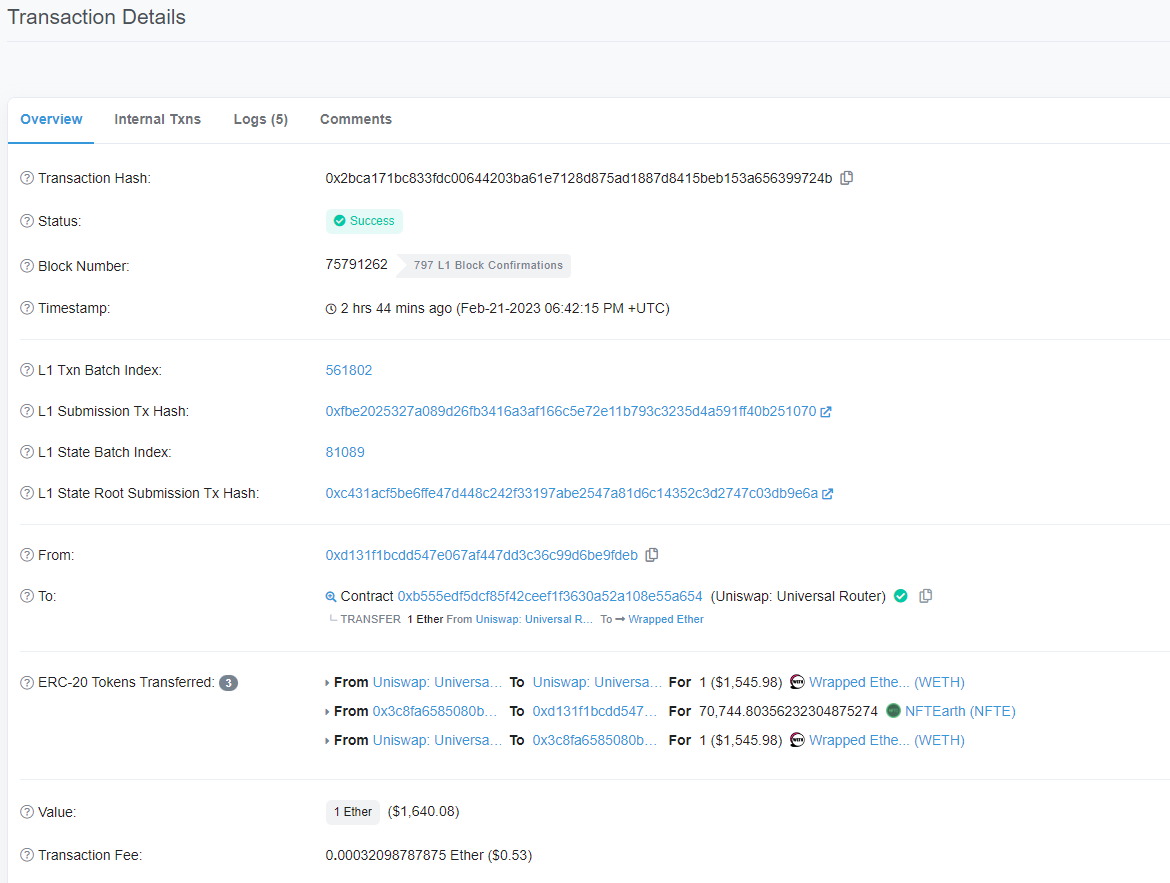Click the help icon next to To
Viewport: 1170px width, 883px height.
tap(27, 596)
